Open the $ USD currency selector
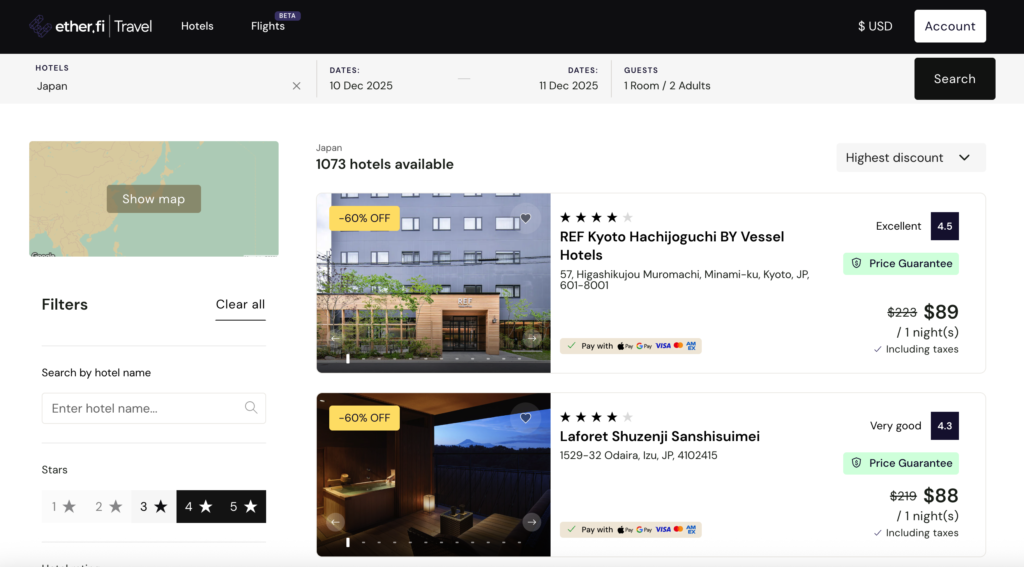Image resolution: width=1024 pixels, height=567 pixels. tap(875, 26)
